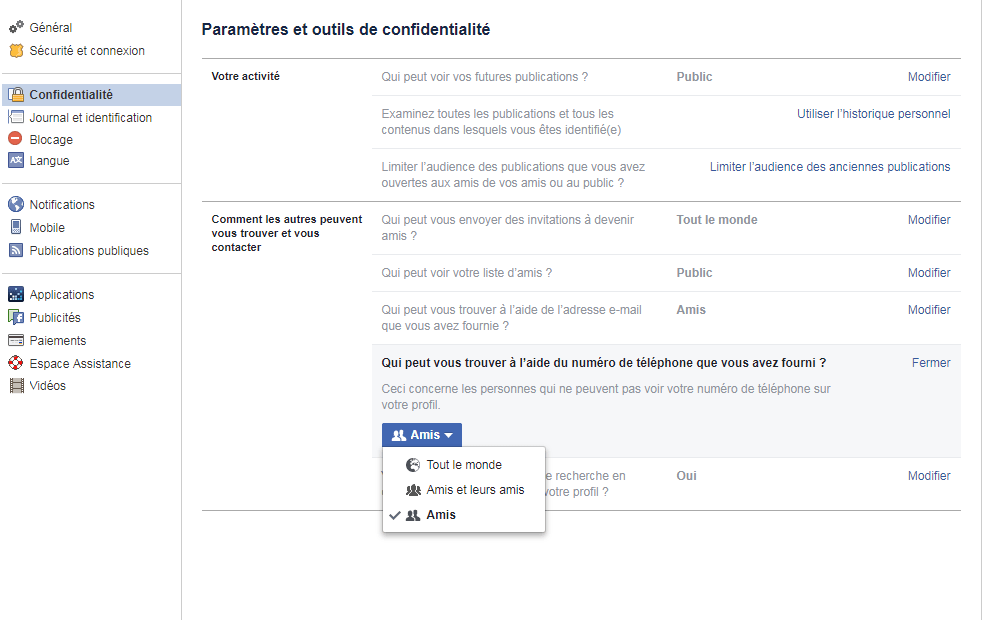Click the Langue icon in sidebar
Screen dimensions: 982x620
click(x=16, y=161)
